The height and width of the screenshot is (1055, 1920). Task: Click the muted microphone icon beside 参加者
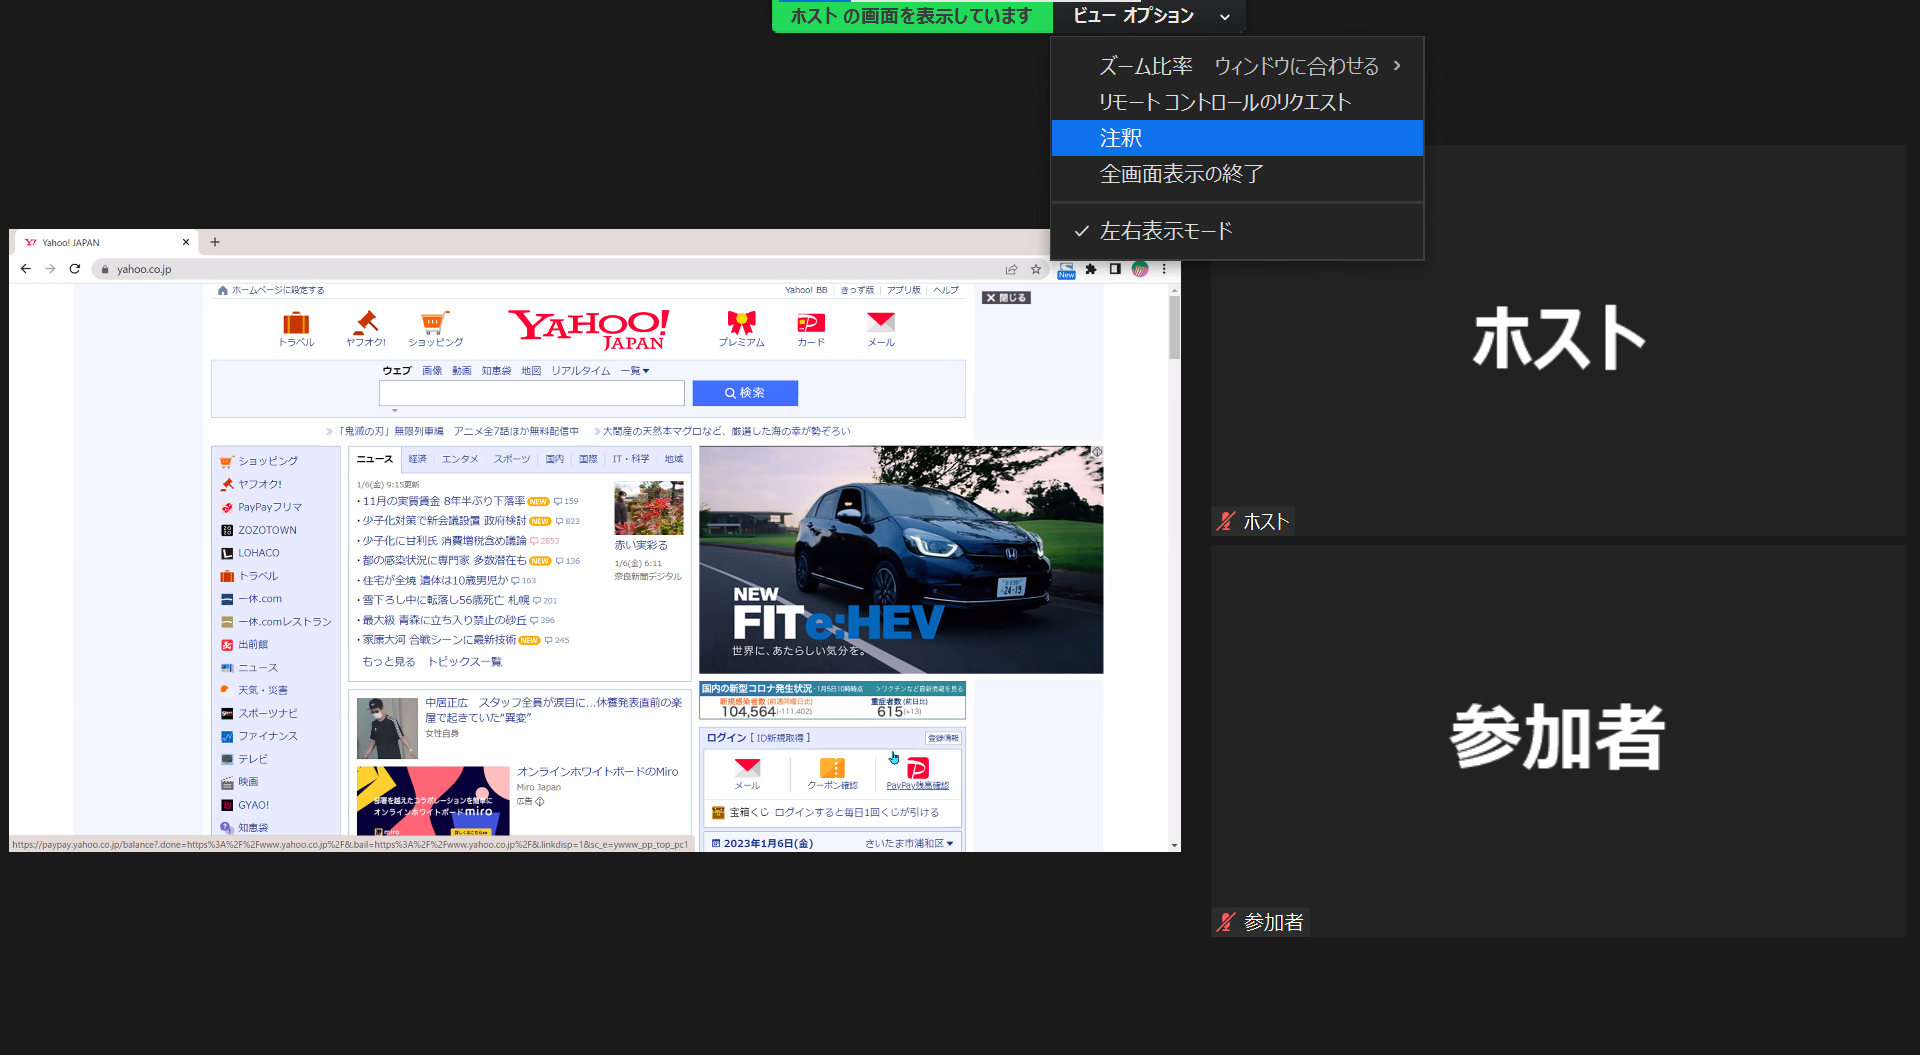coord(1226,922)
